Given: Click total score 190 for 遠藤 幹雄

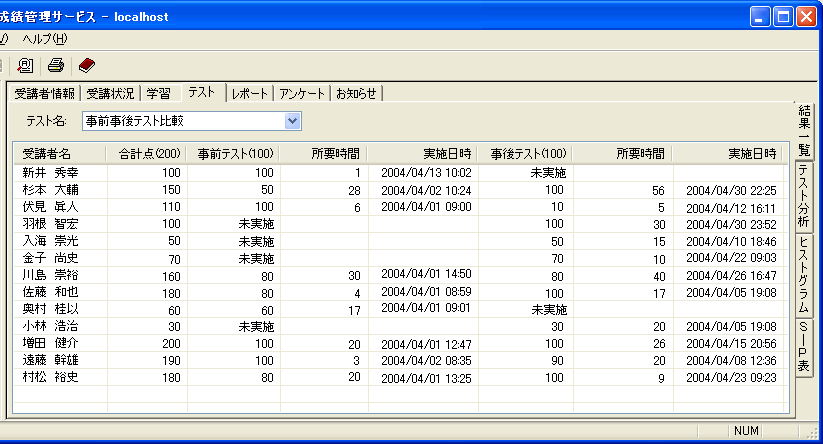Looking at the screenshot, I should 171,361.
